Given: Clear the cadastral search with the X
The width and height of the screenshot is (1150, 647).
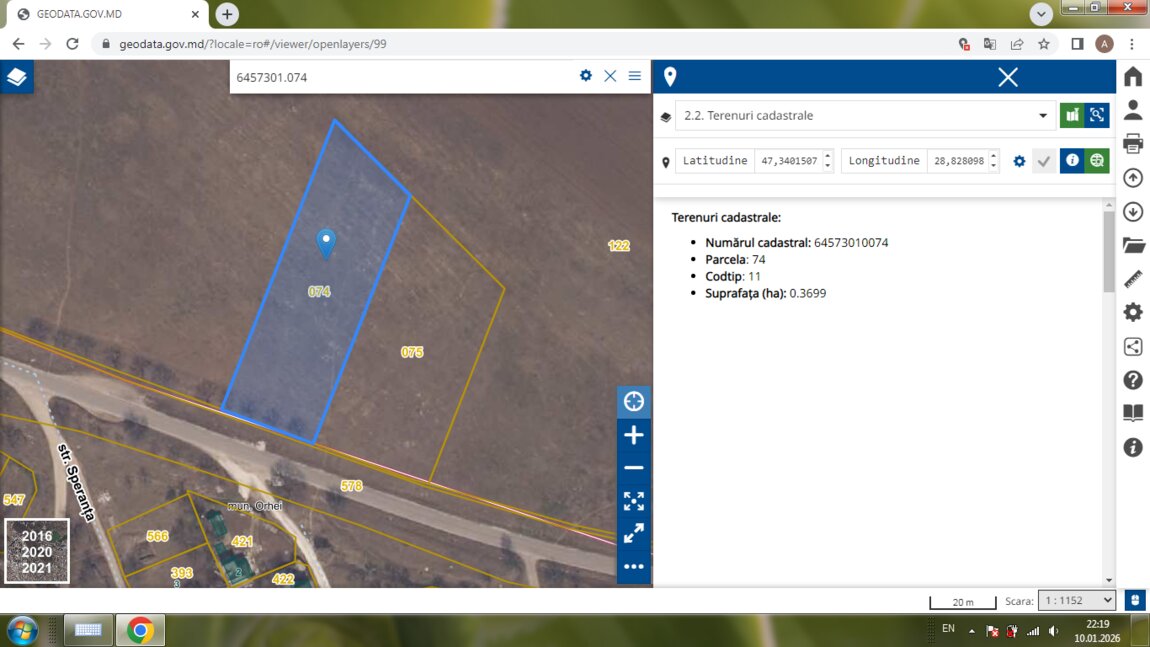Looking at the screenshot, I should coord(610,76).
